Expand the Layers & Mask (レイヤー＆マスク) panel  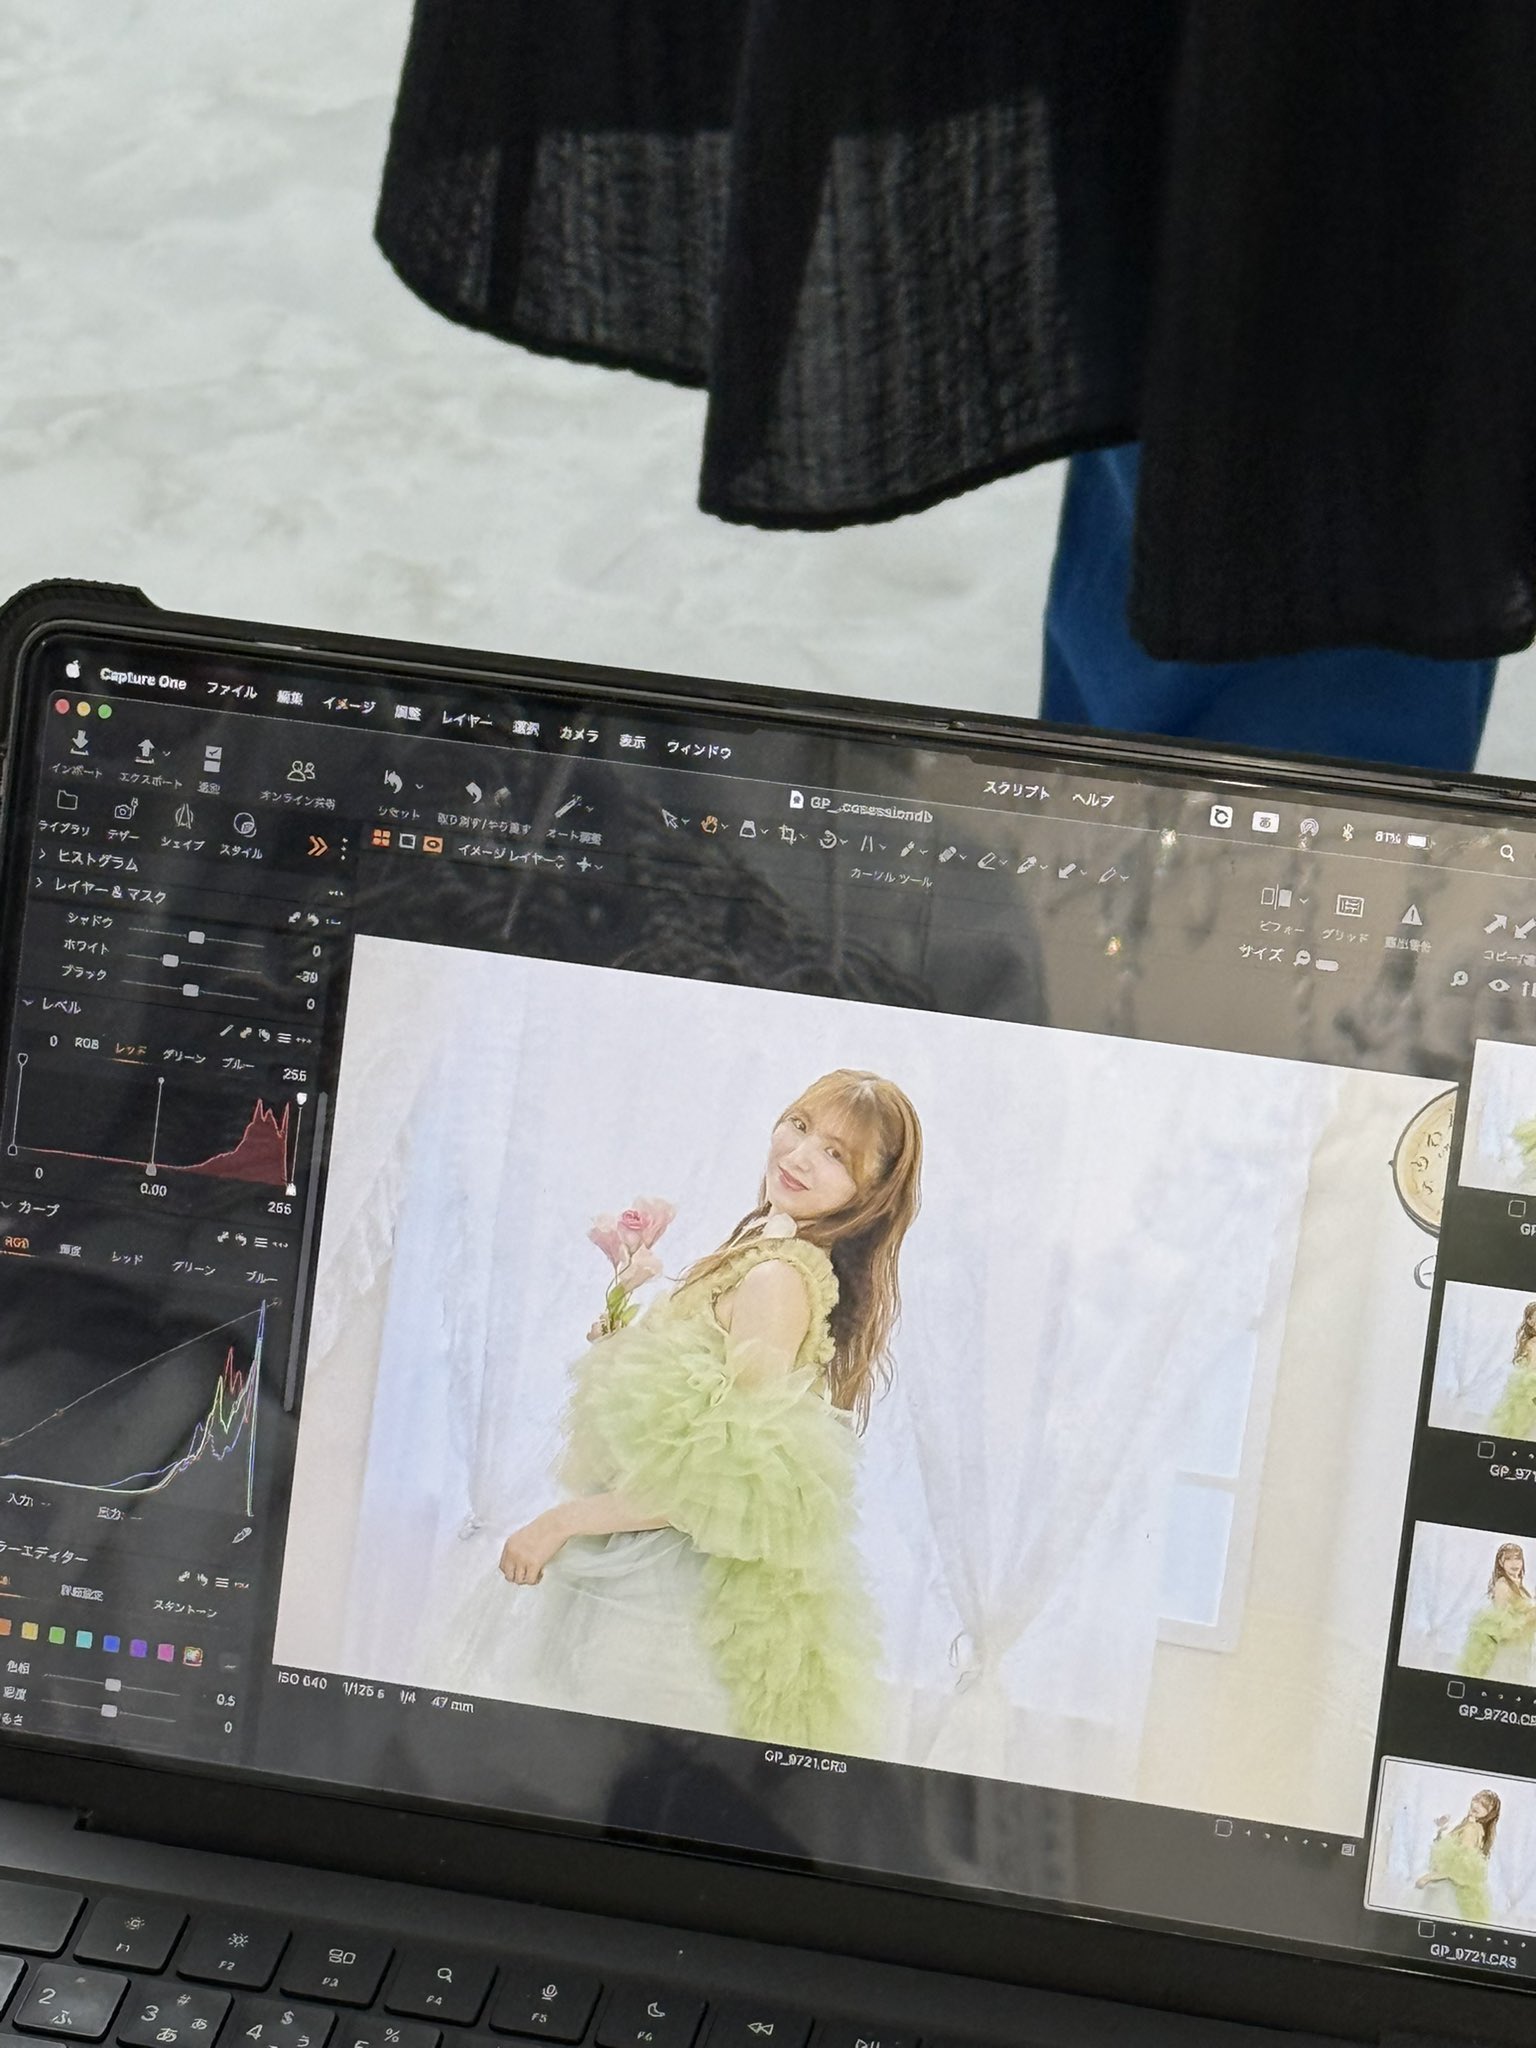39,883
